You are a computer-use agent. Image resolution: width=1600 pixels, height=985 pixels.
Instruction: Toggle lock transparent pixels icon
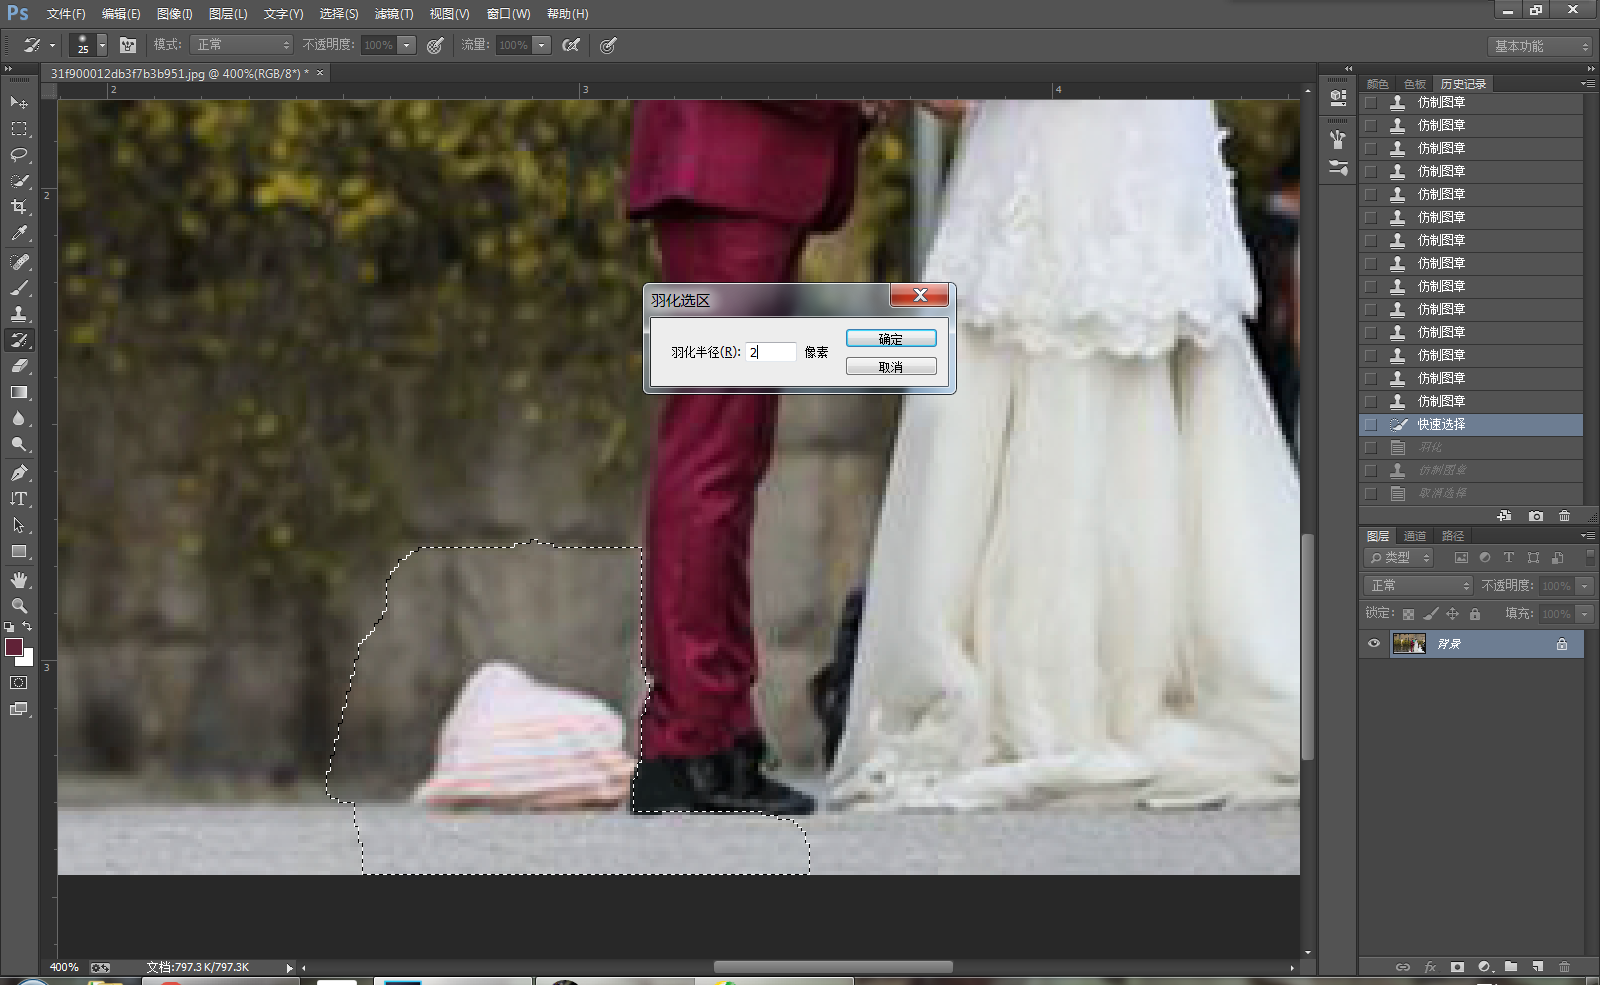click(x=1408, y=614)
